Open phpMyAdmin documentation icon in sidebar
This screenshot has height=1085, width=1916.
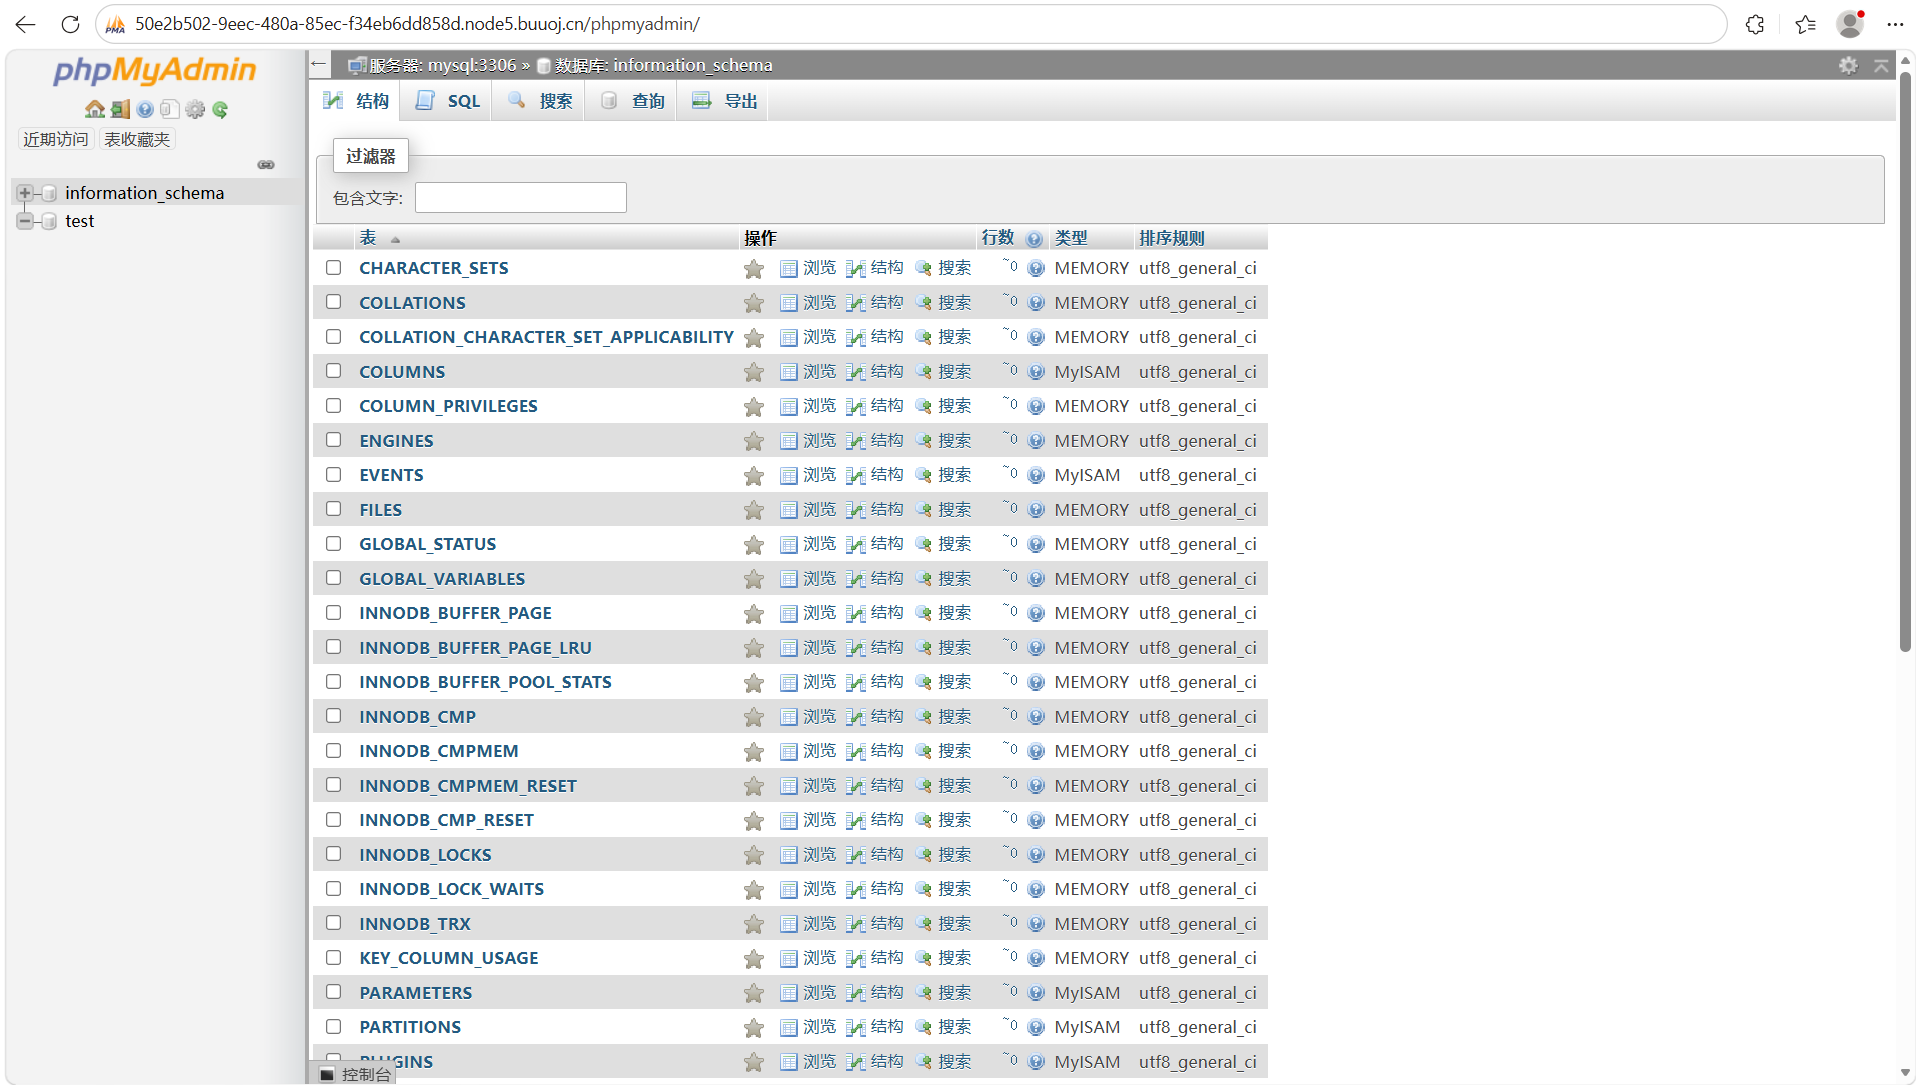tap(145, 109)
